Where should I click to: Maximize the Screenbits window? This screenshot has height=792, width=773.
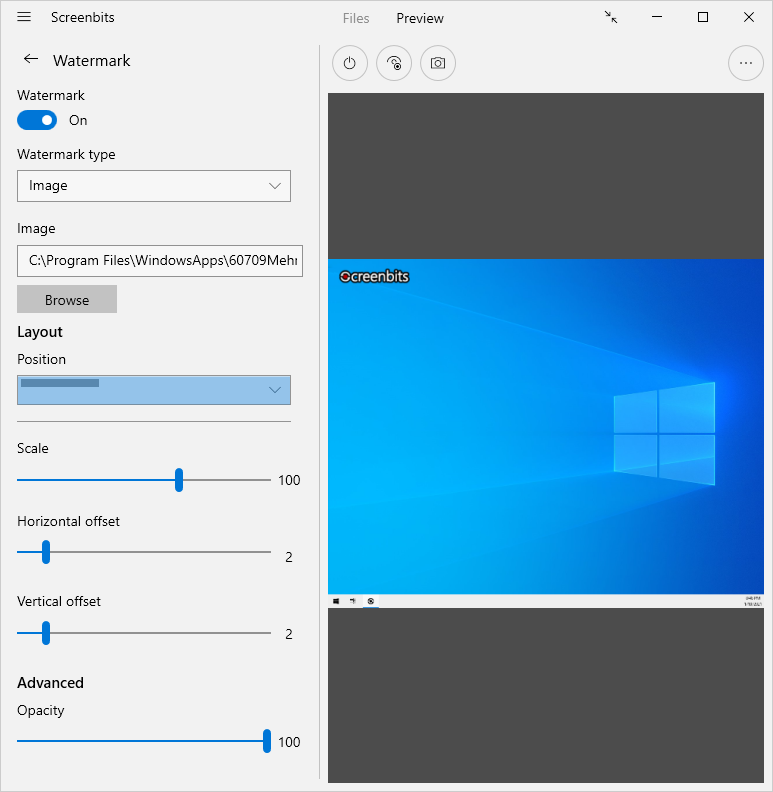703,17
